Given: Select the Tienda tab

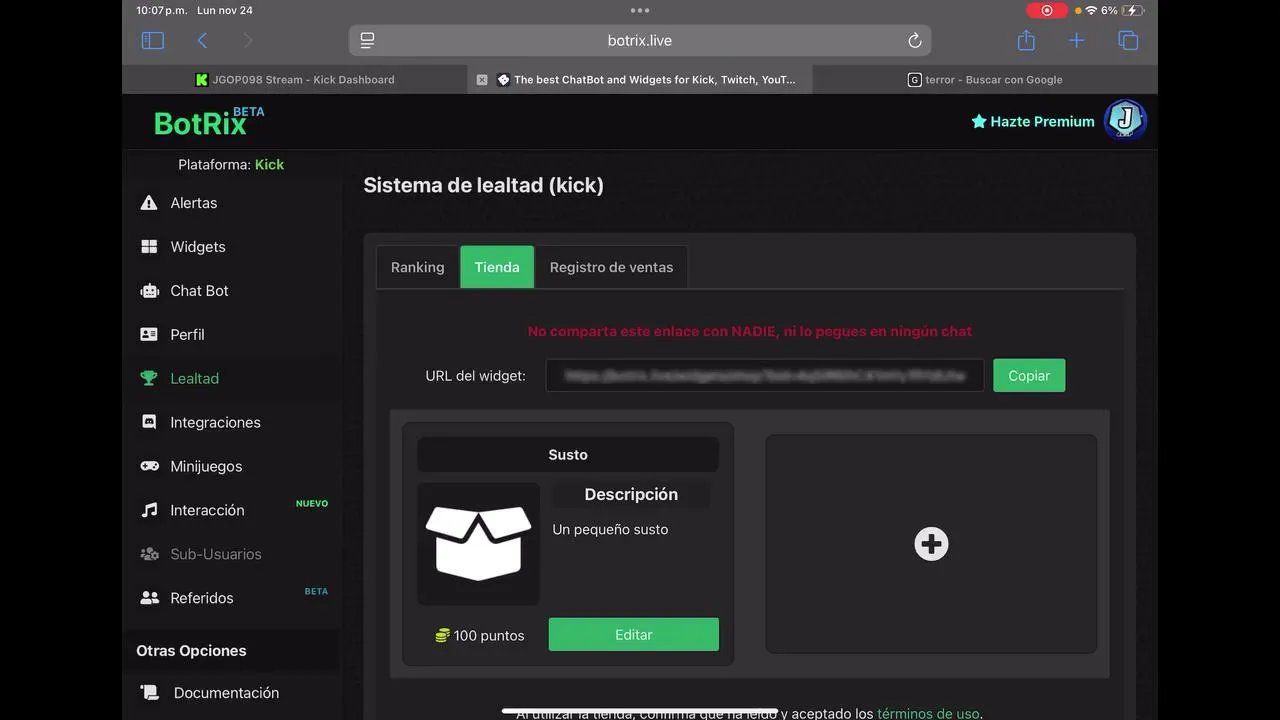Looking at the screenshot, I should [x=497, y=267].
